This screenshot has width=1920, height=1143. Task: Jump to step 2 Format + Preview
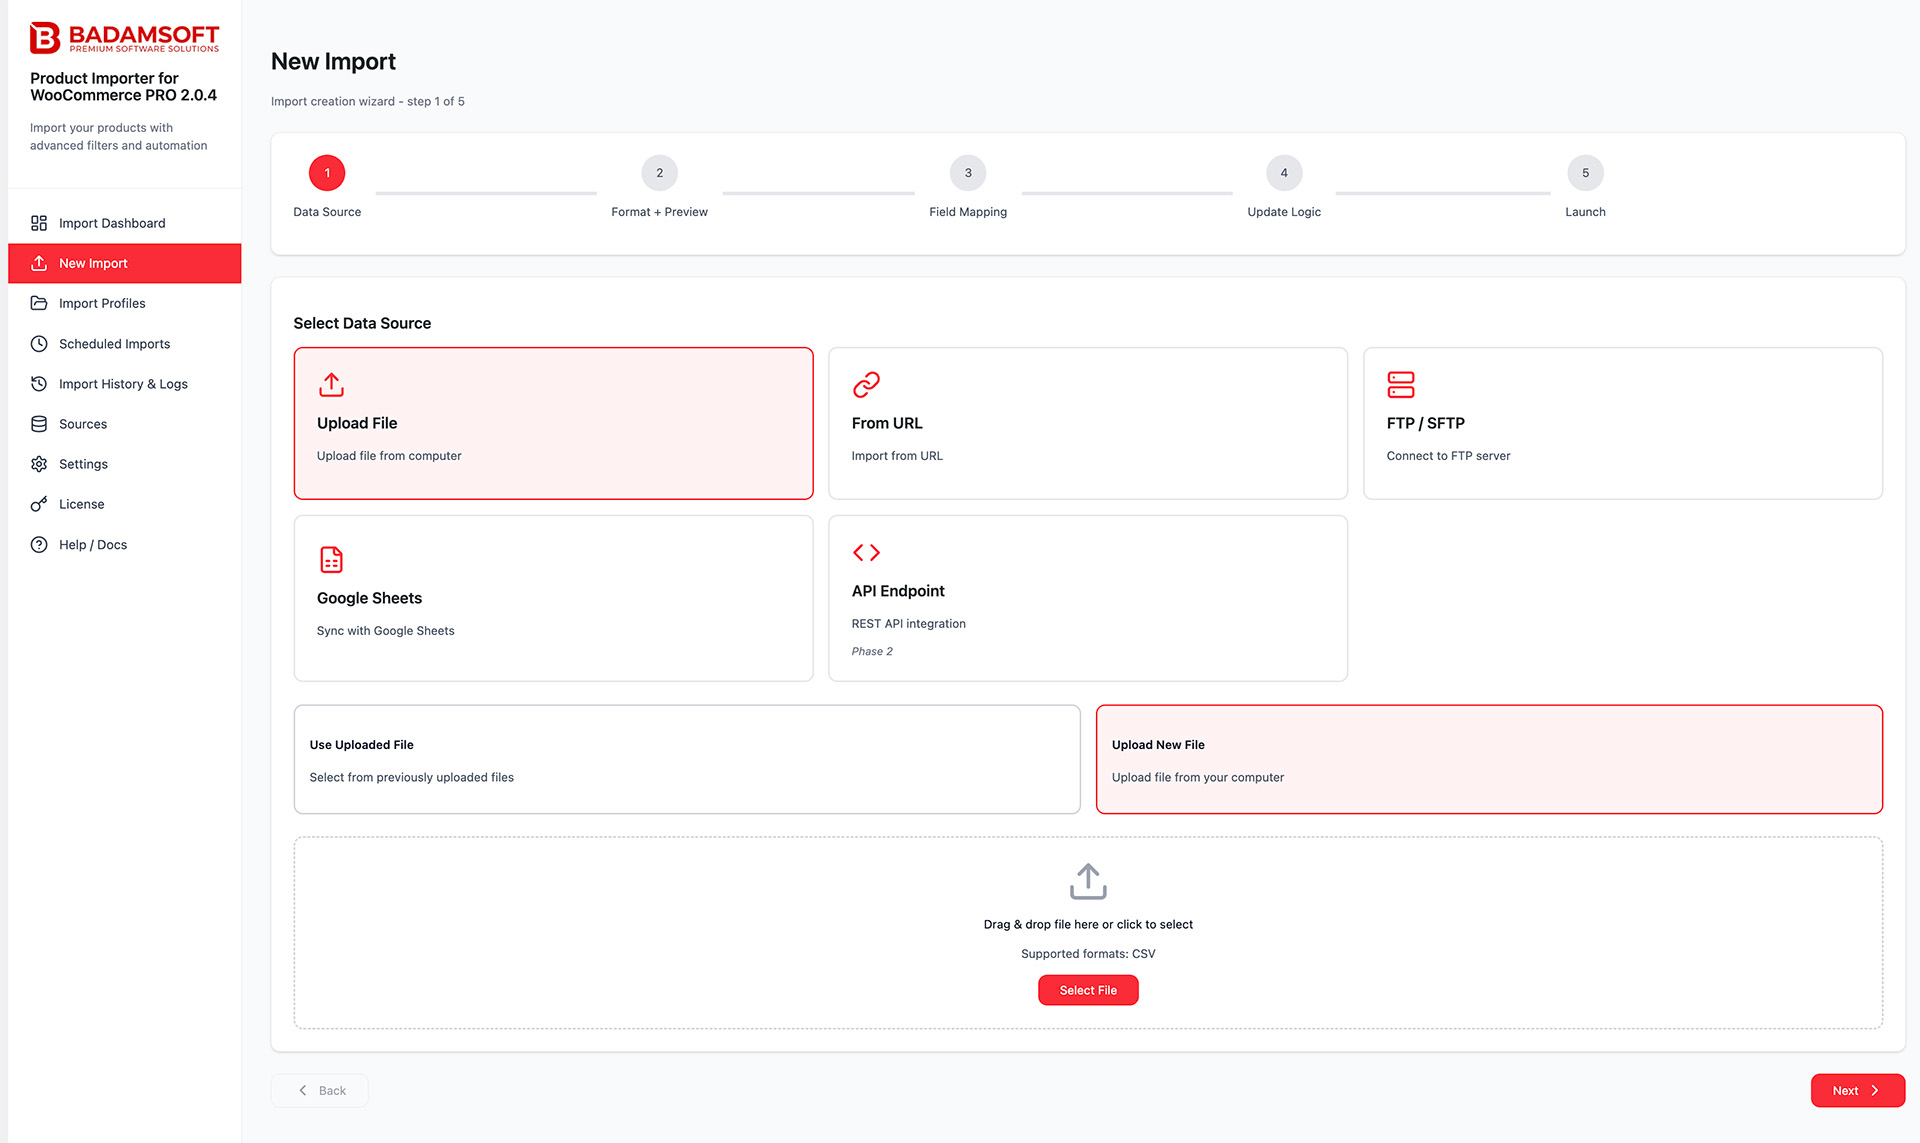[659, 174]
